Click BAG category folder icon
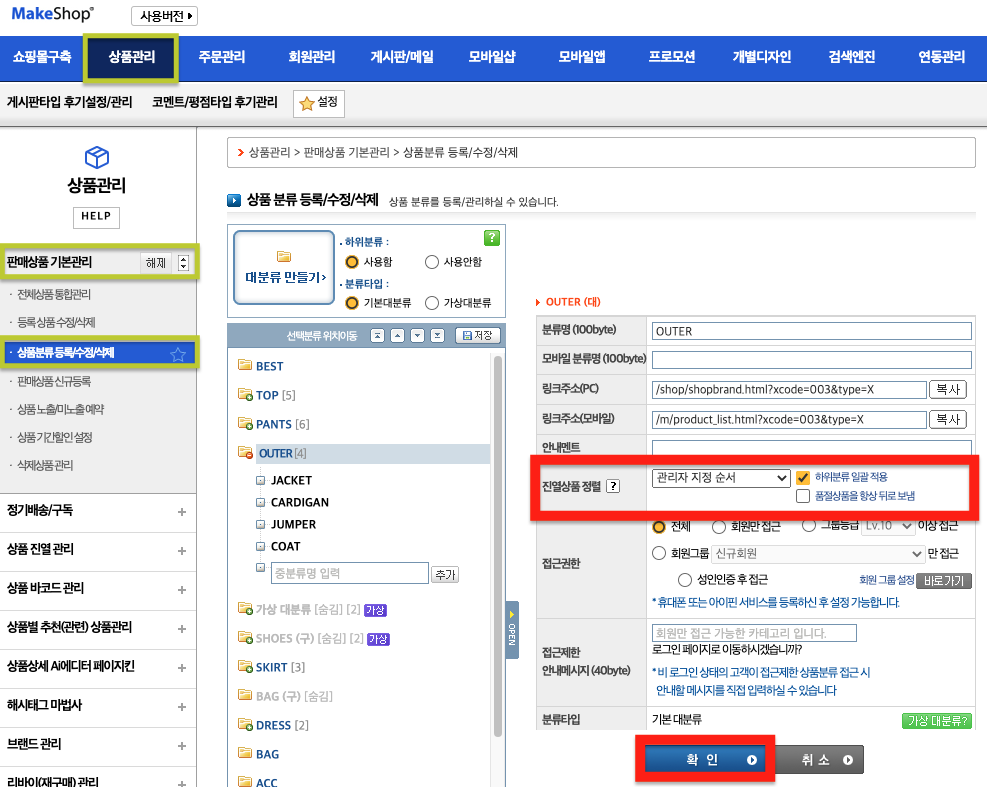The image size is (987, 787). 245,753
